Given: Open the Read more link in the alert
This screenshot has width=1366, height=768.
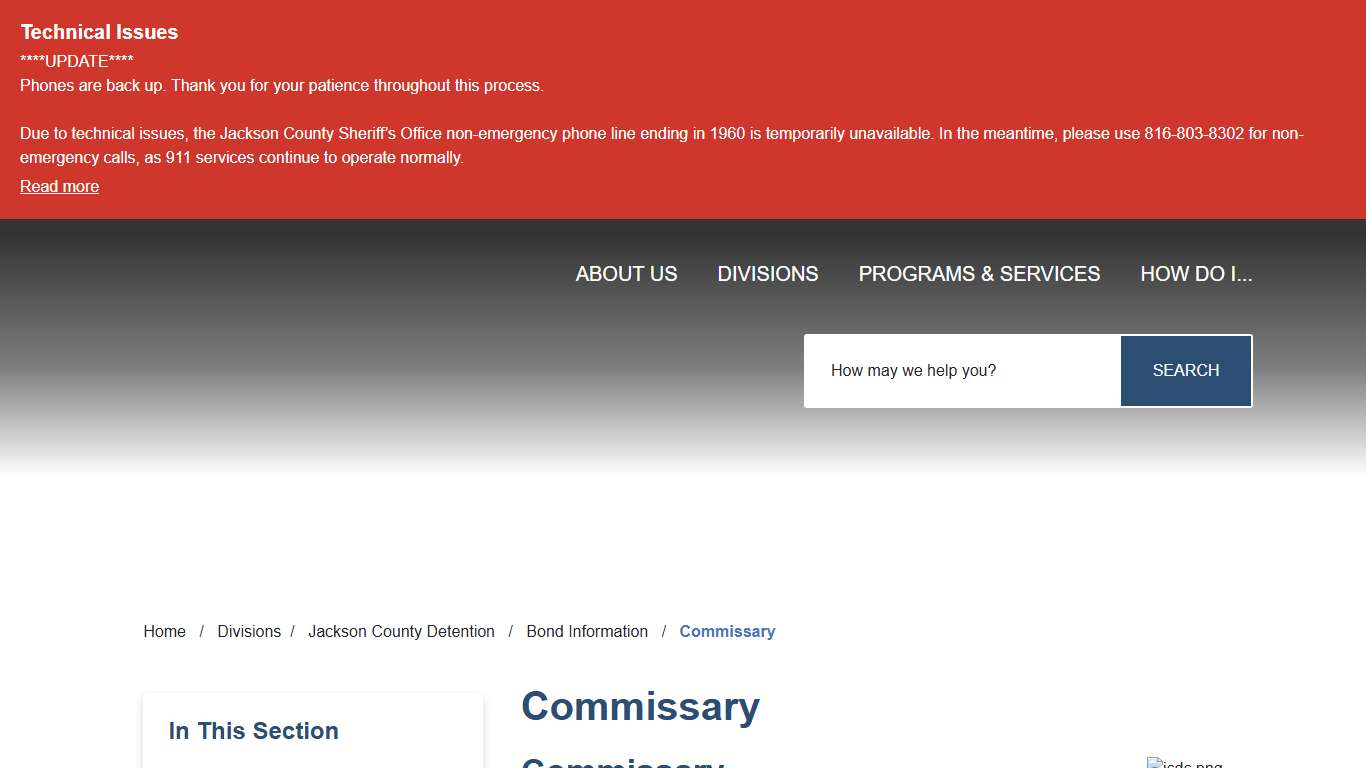Looking at the screenshot, I should 59,186.
